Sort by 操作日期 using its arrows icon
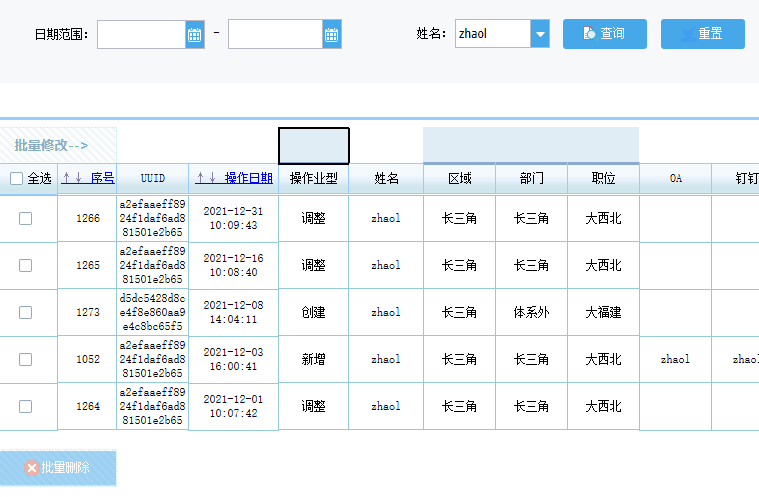This screenshot has height=497, width=759. click(x=206, y=178)
